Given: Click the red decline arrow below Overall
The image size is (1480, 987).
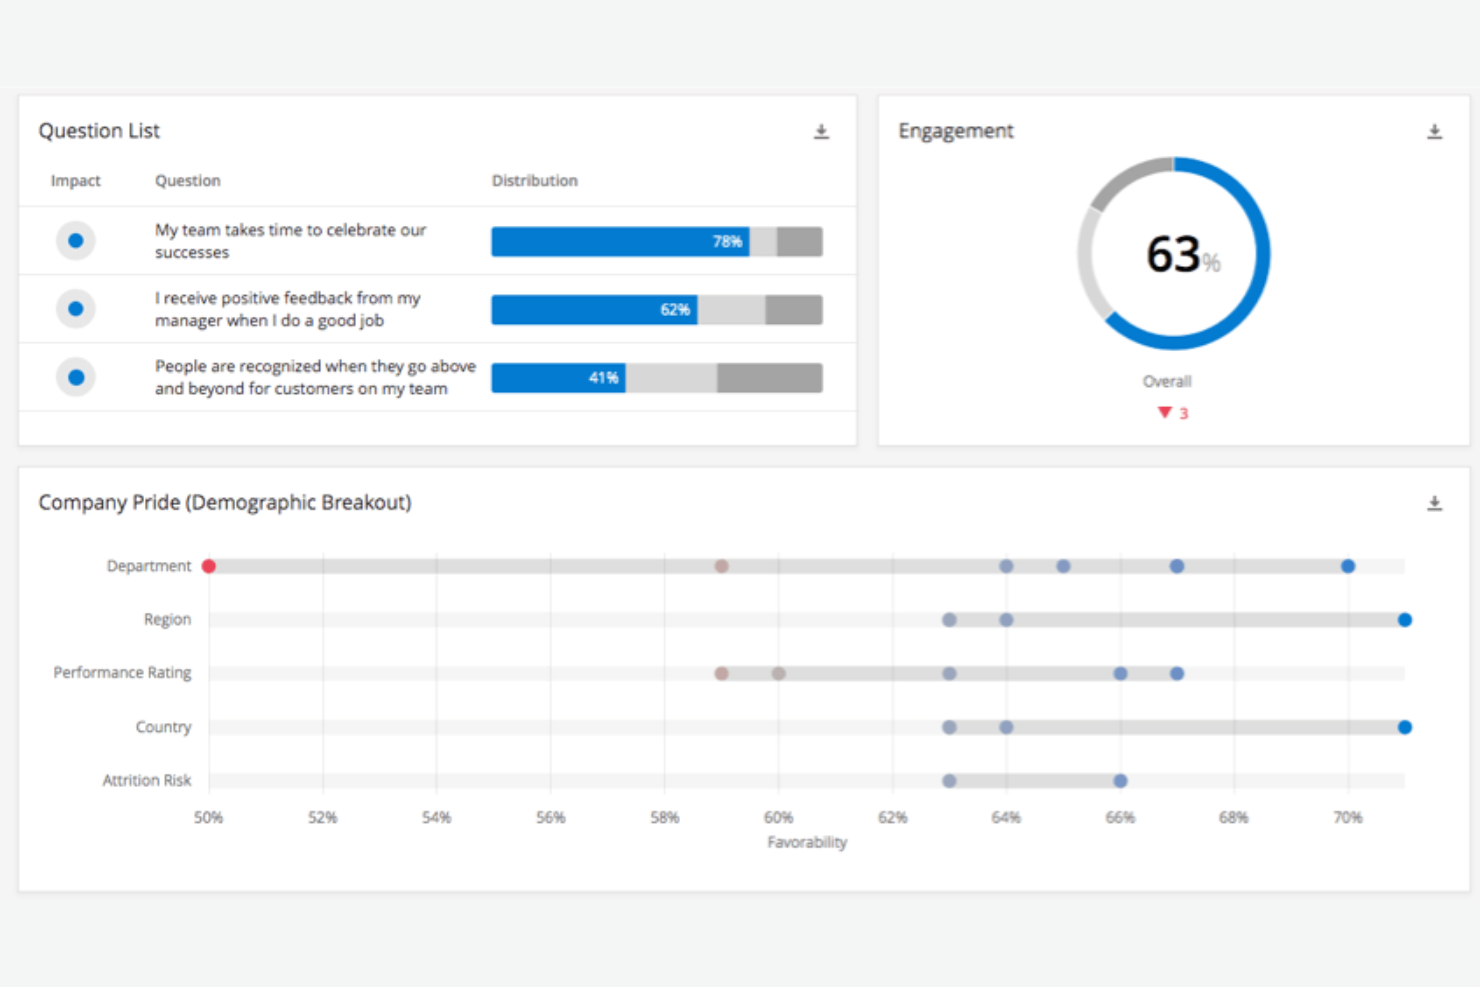Looking at the screenshot, I should [1165, 412].
